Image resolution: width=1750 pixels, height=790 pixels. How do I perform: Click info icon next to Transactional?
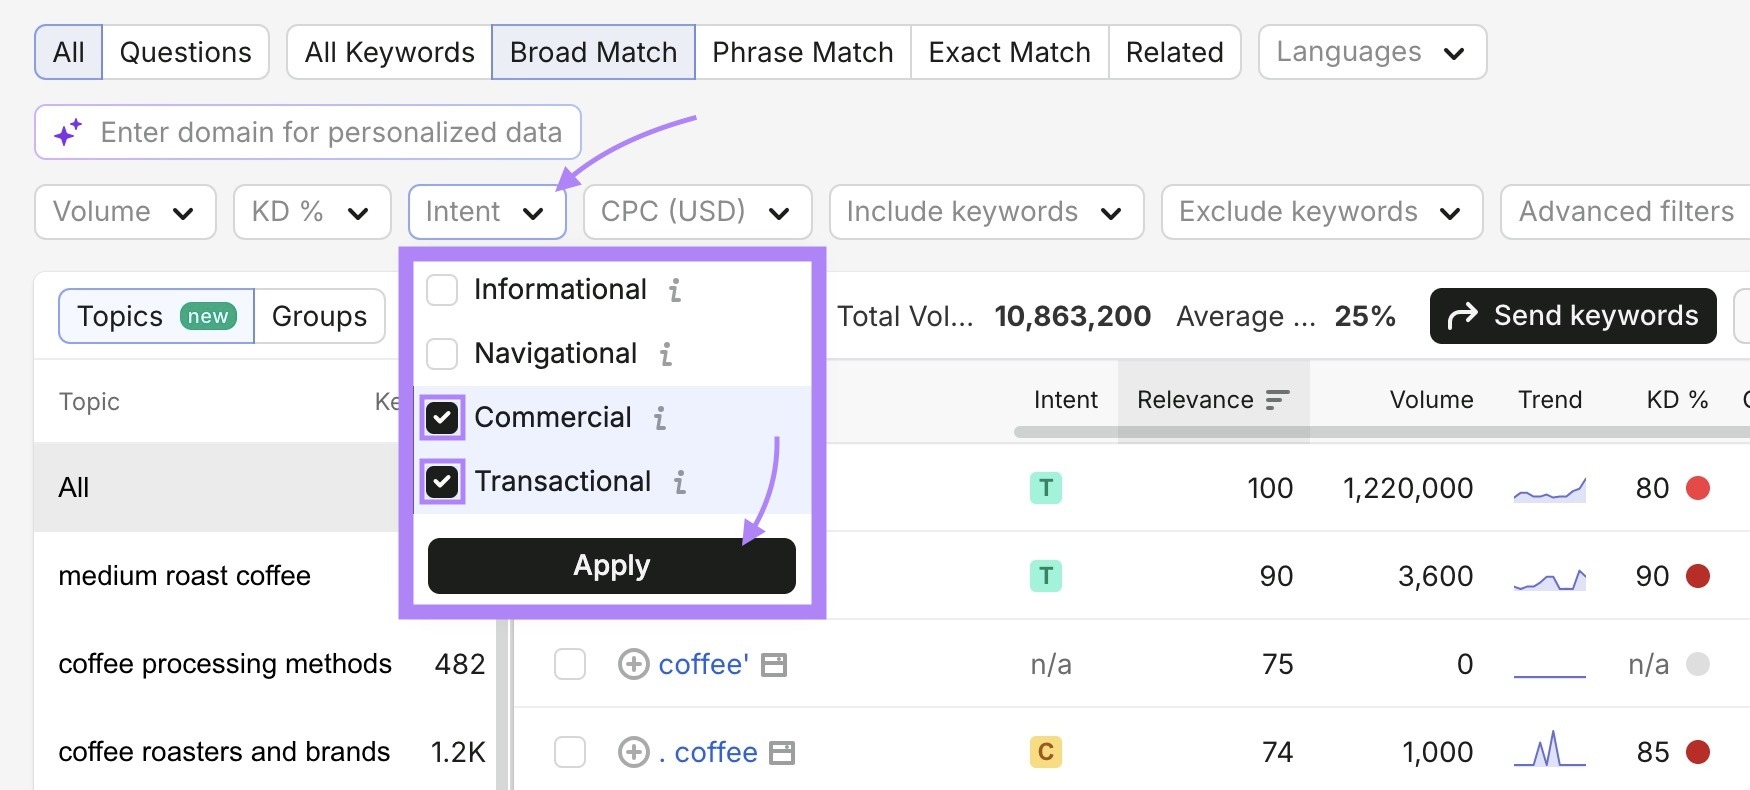680,482
